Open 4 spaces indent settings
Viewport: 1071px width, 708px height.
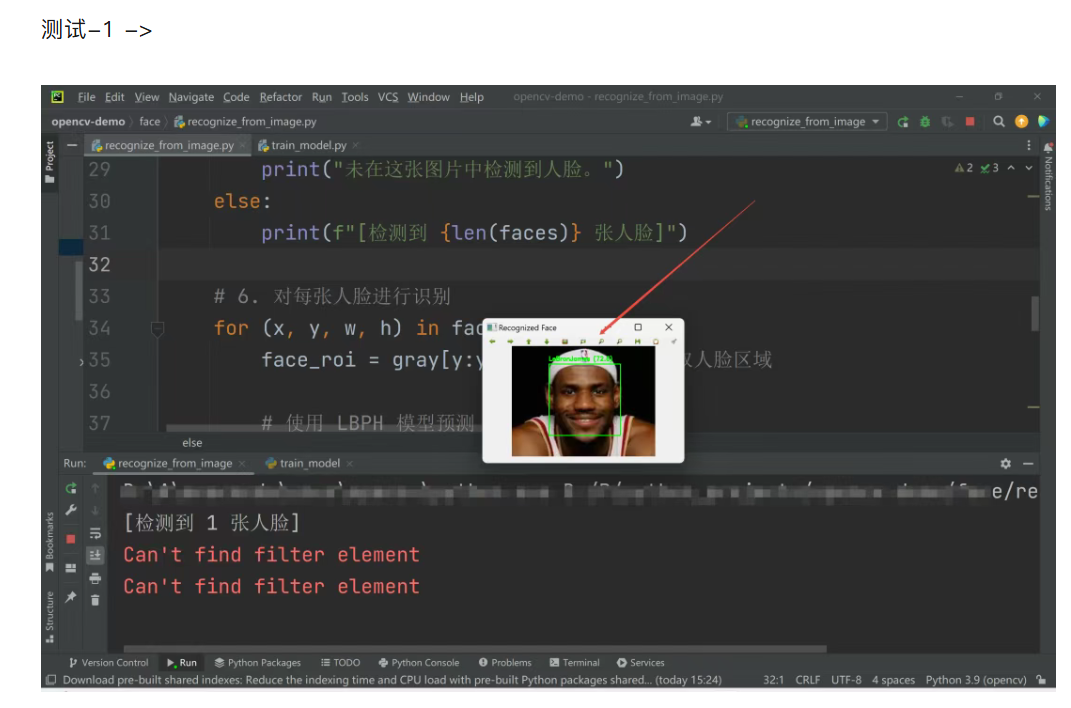[893, 680]
